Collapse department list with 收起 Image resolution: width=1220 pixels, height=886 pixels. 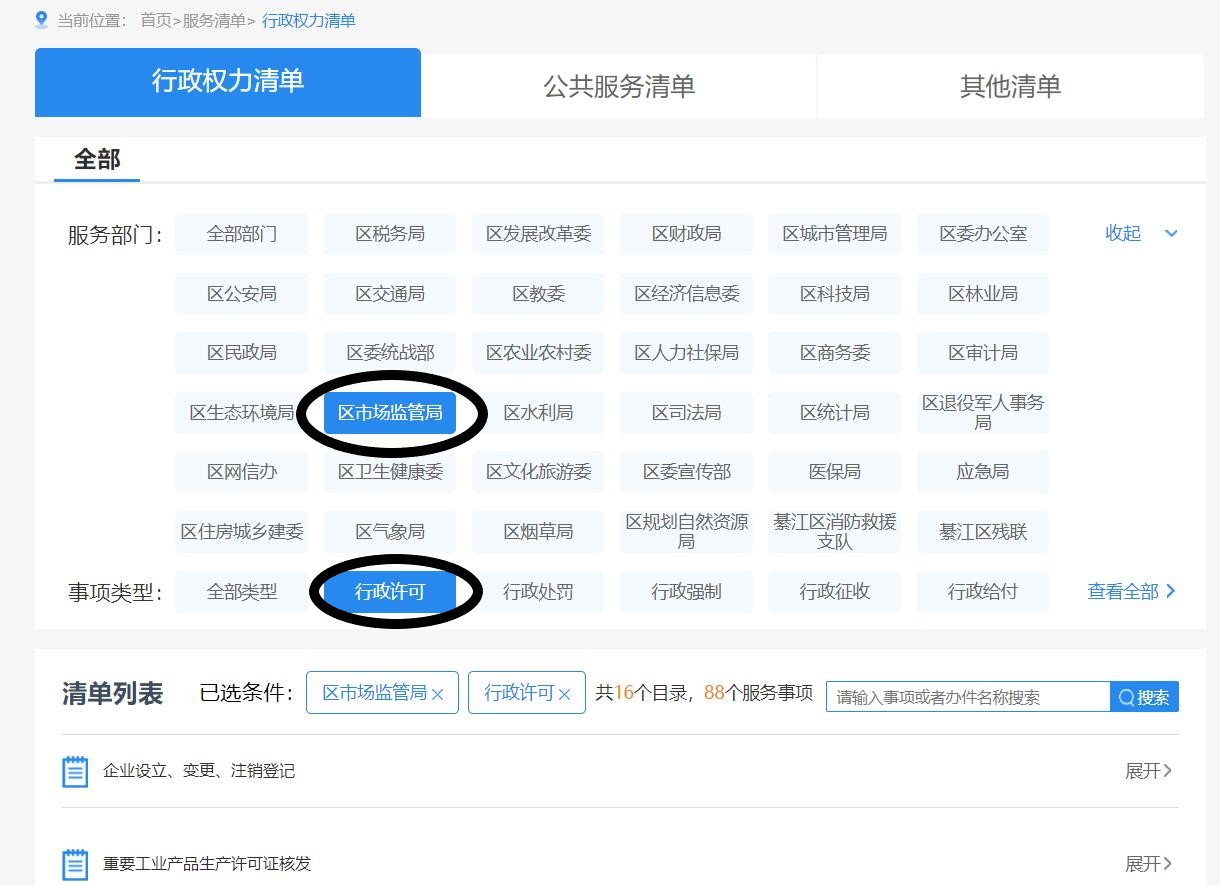coord(1123,233)
